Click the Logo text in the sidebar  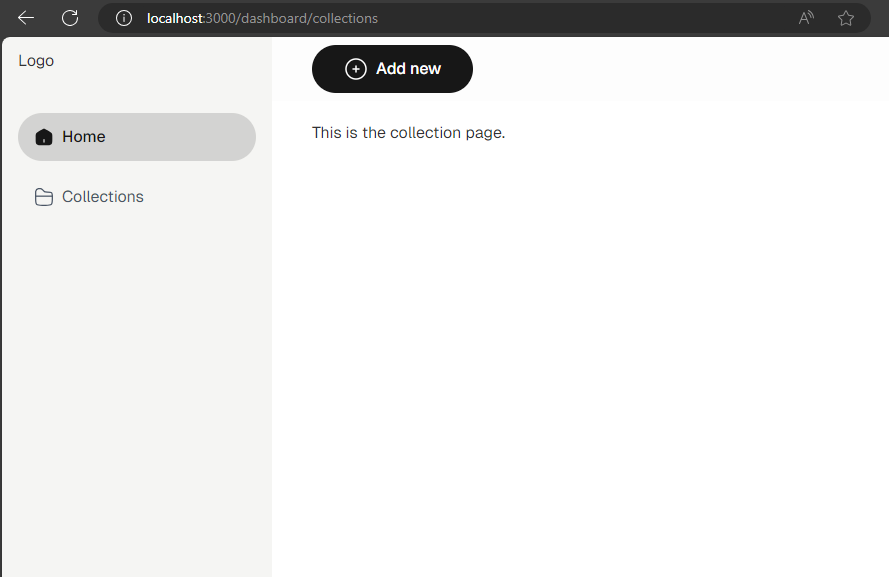click(36, 61)
